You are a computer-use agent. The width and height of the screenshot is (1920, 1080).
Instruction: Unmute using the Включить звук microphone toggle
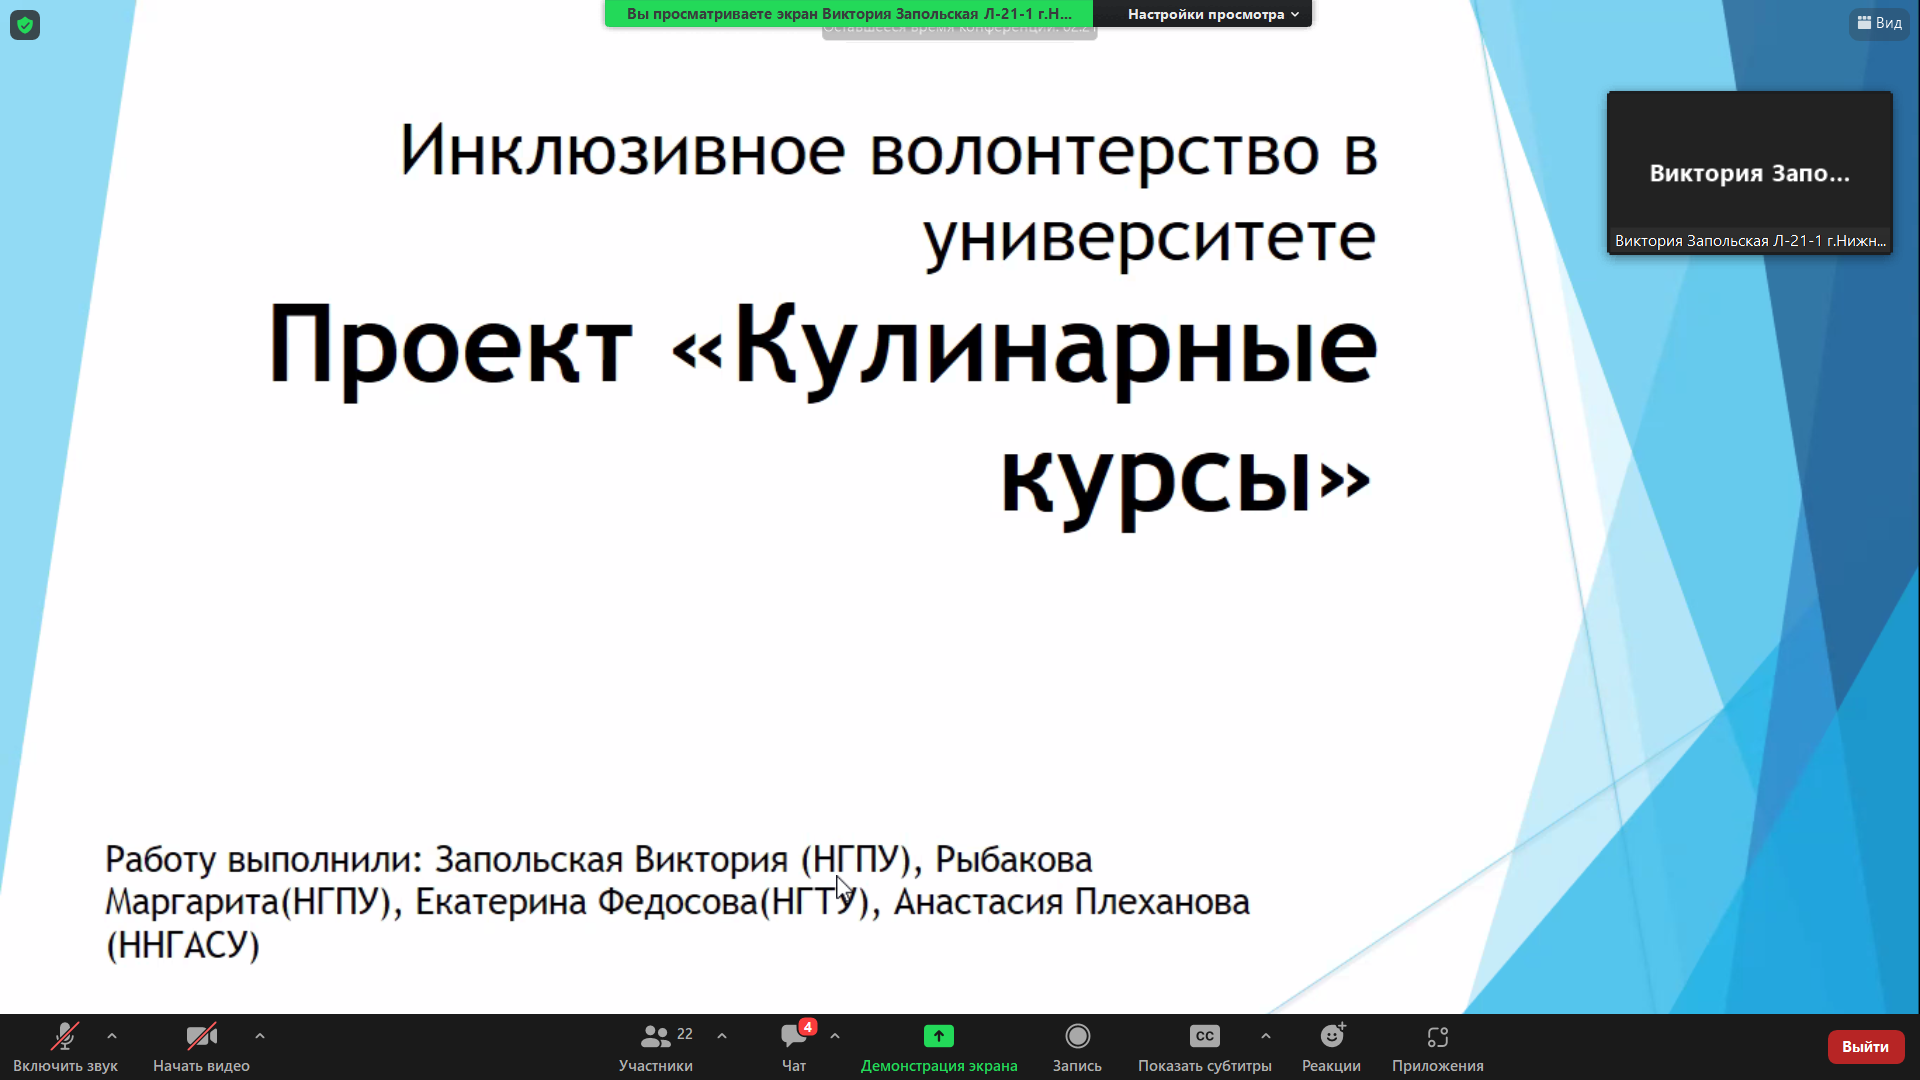[65, 1037]
